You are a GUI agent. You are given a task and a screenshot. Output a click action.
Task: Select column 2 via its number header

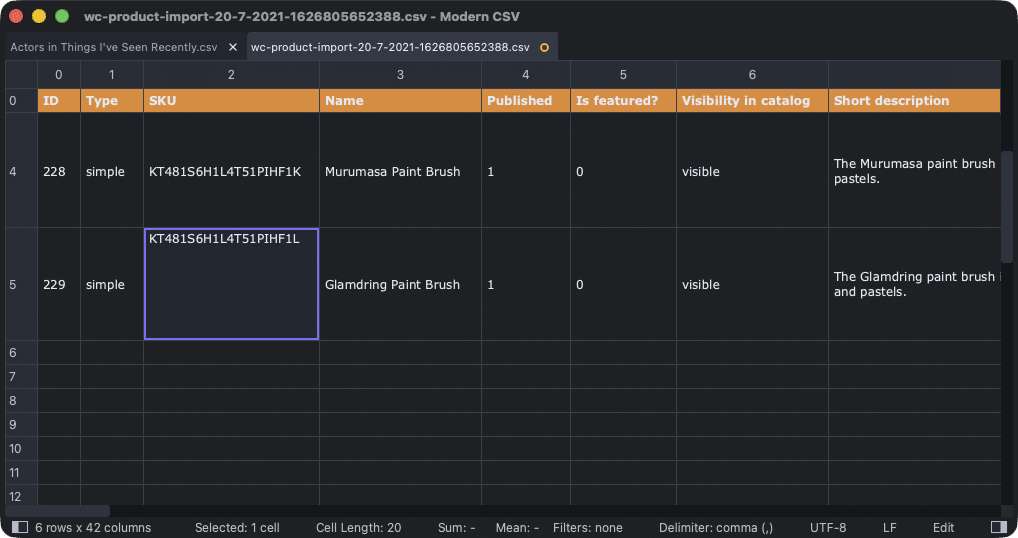pyautogui.click(x=231, y=75)
